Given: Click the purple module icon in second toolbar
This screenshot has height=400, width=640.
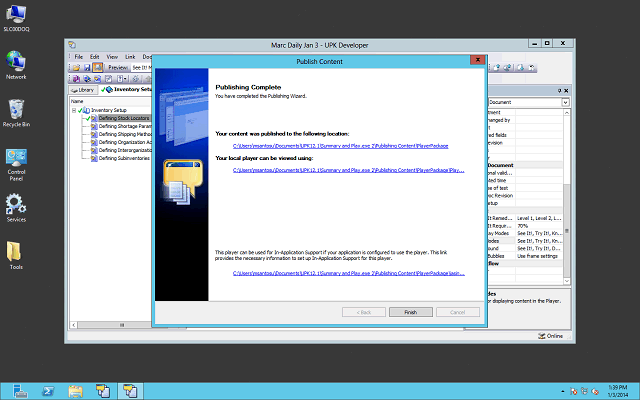Looking at the screenshot, I should tap(76, 79).
